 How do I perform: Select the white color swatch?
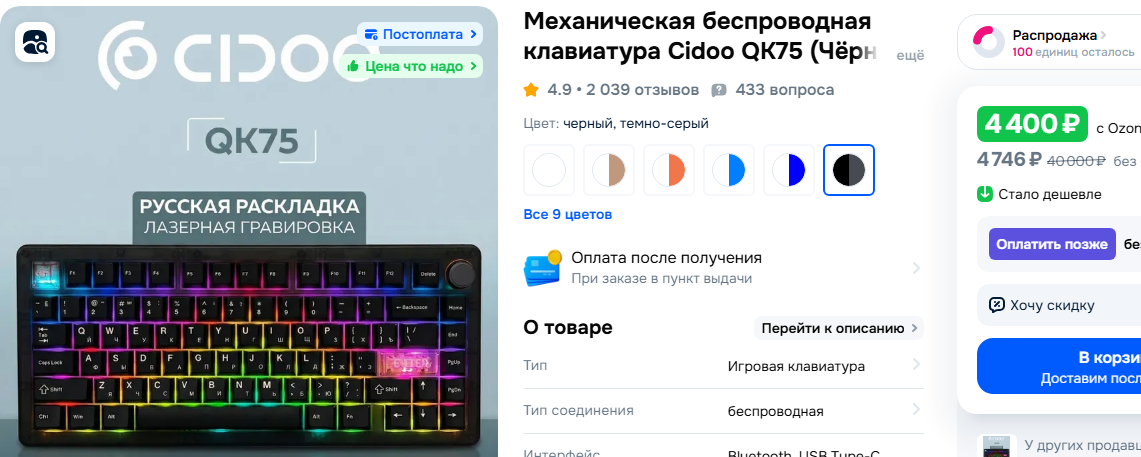[x=549, y=170]
